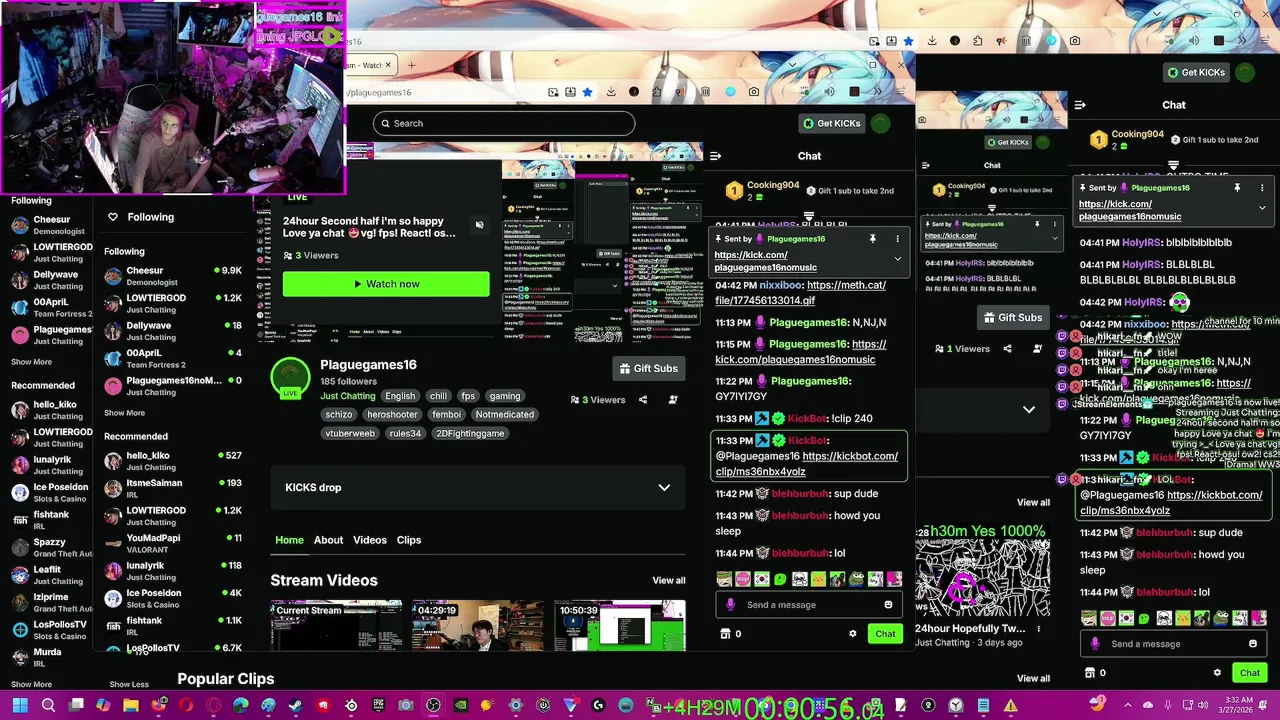This screenshot has height=720, width=1280.
Task: Toggle mute on stream preview player
Action: point(479,224)
